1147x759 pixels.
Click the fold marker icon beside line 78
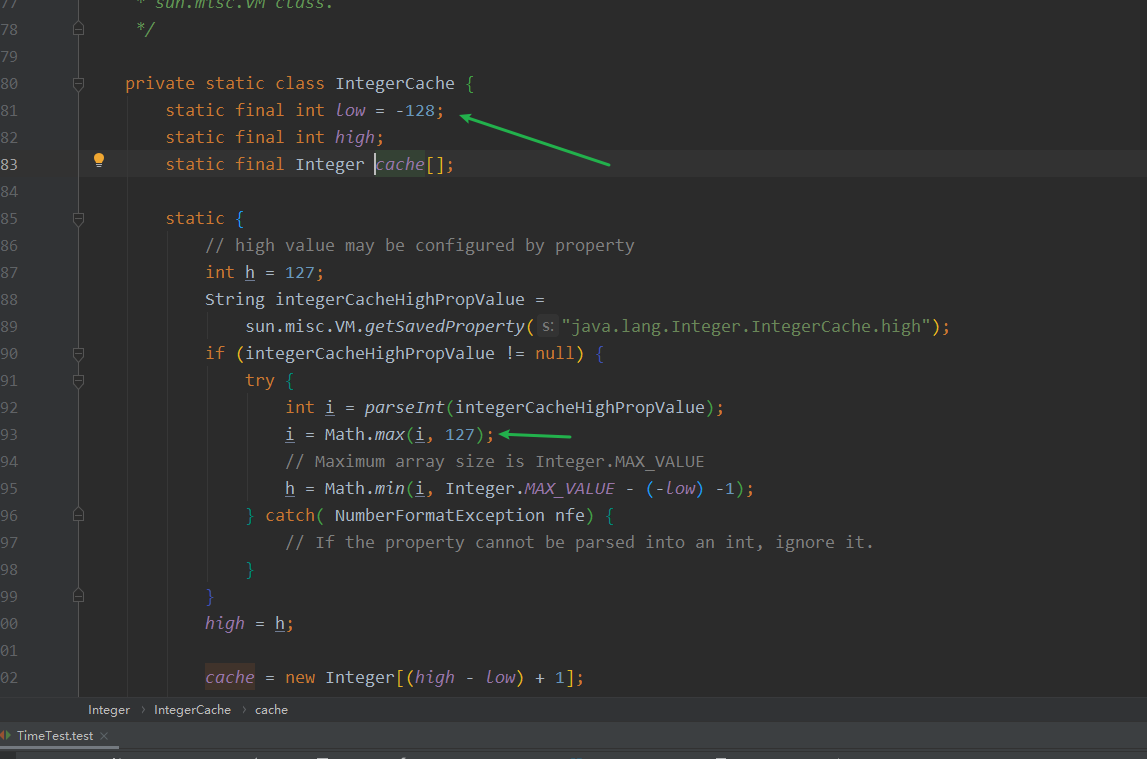[x=78, y=29]
